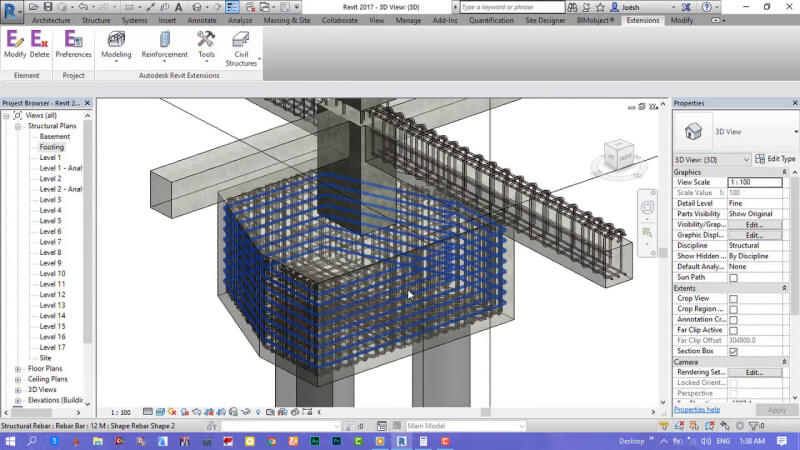Click the Autodesk Exchange Apps icon
This screenshot has width=800, height=450.
pyautogui.click(x=686, y=7)
